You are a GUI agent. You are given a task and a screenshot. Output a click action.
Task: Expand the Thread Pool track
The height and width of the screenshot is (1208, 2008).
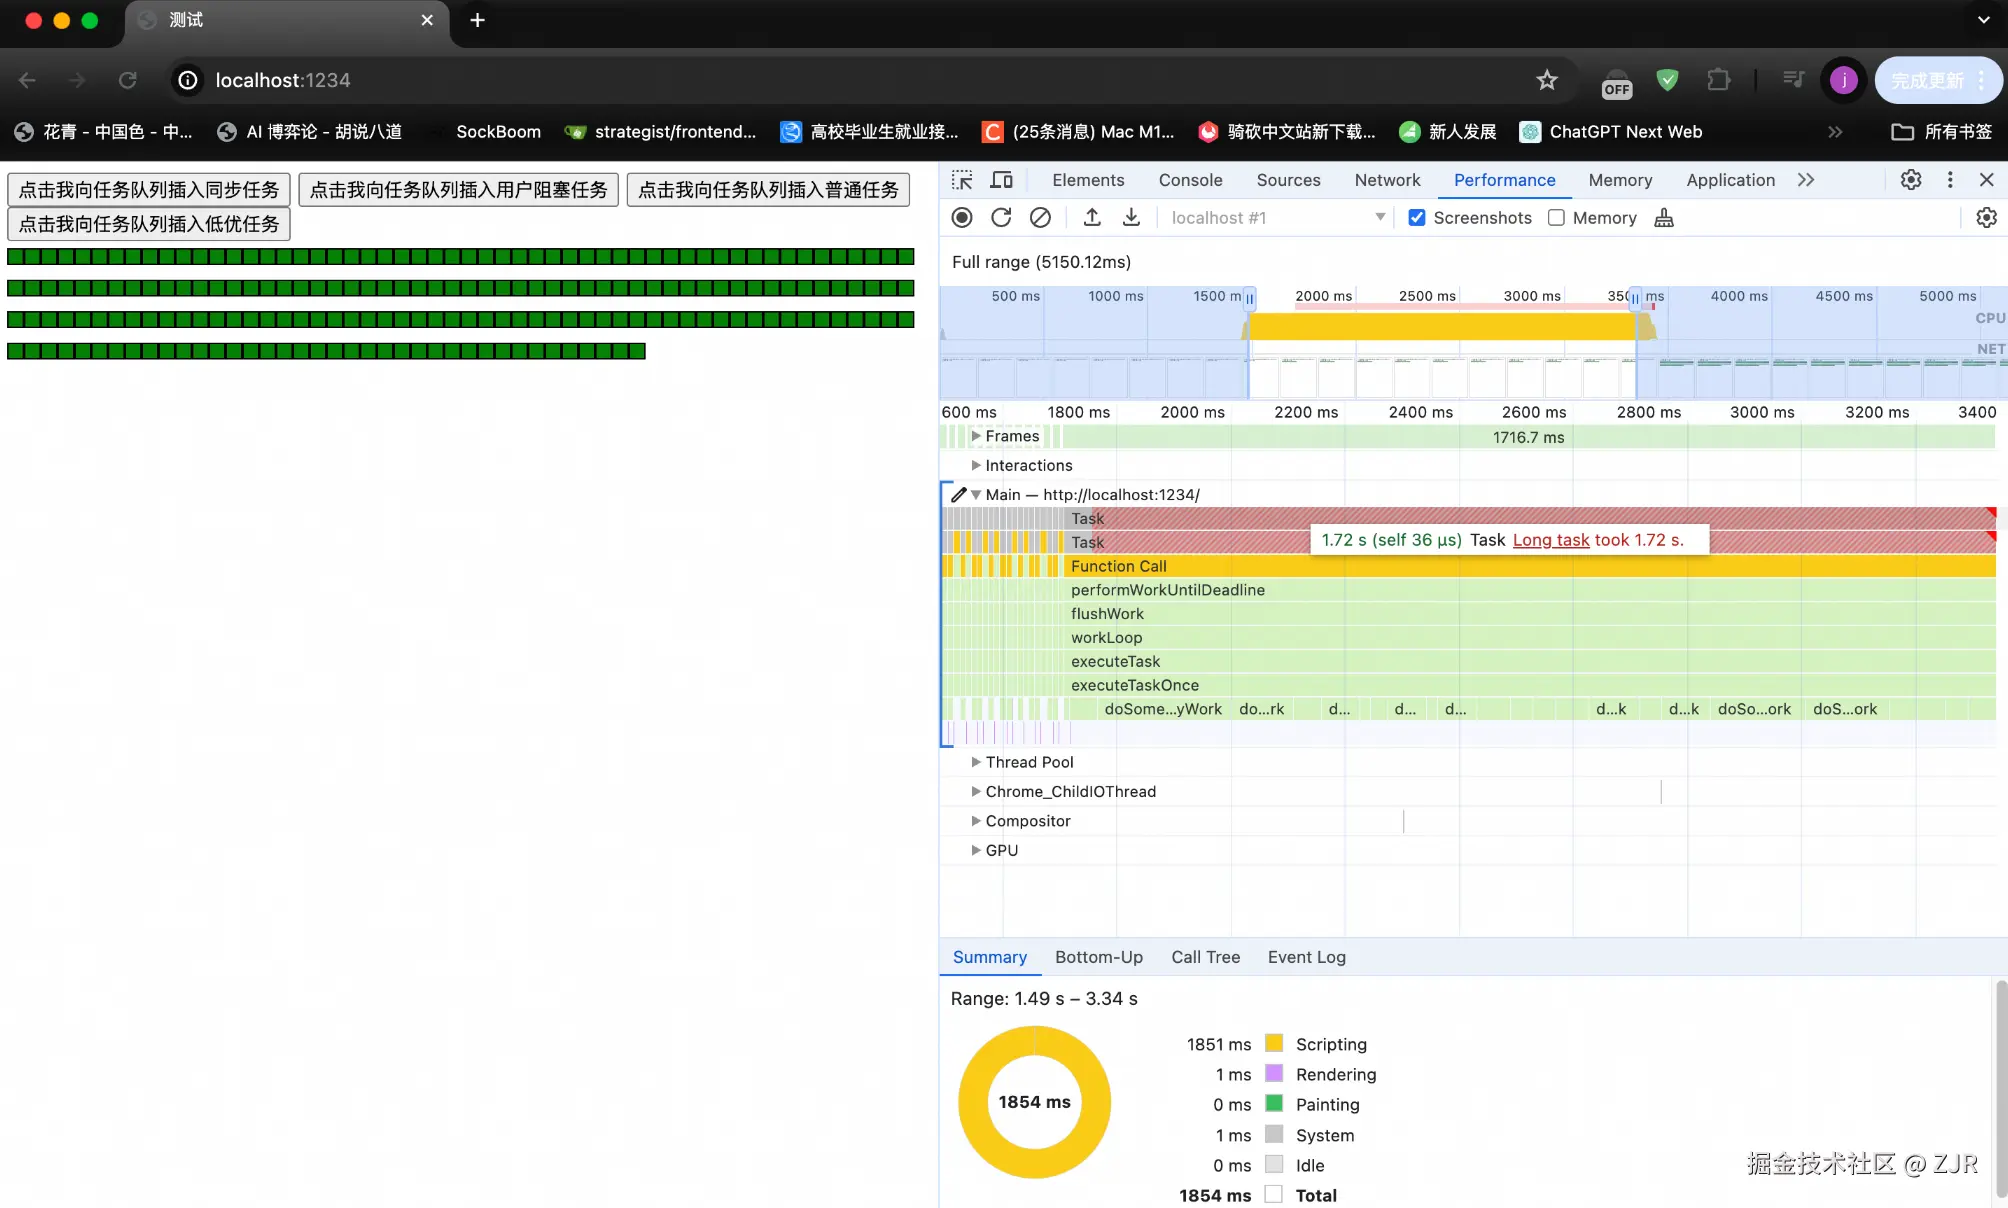click(x=976, y=762)
